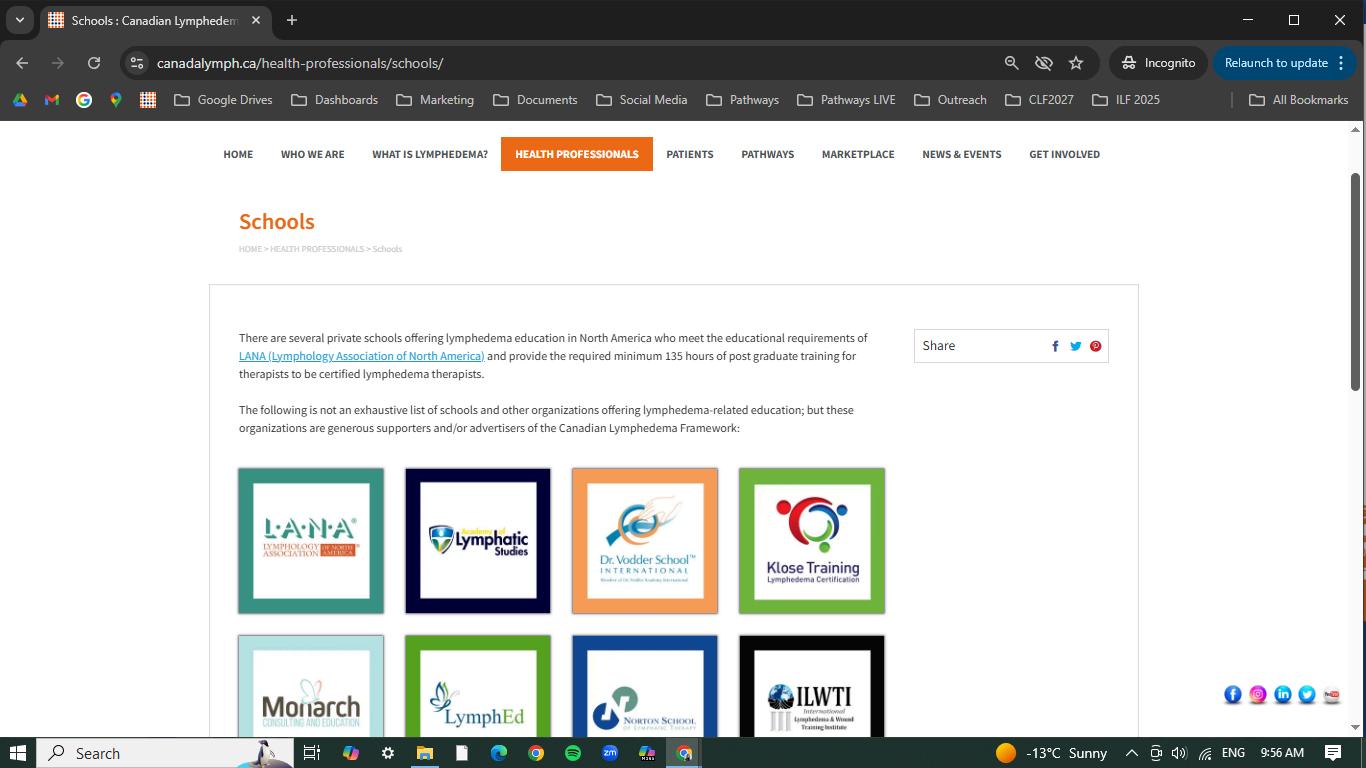Viewport: 1366px width, 768px height.
Task: Open the floating YouTube social icon
Action: coord(1331,695)
